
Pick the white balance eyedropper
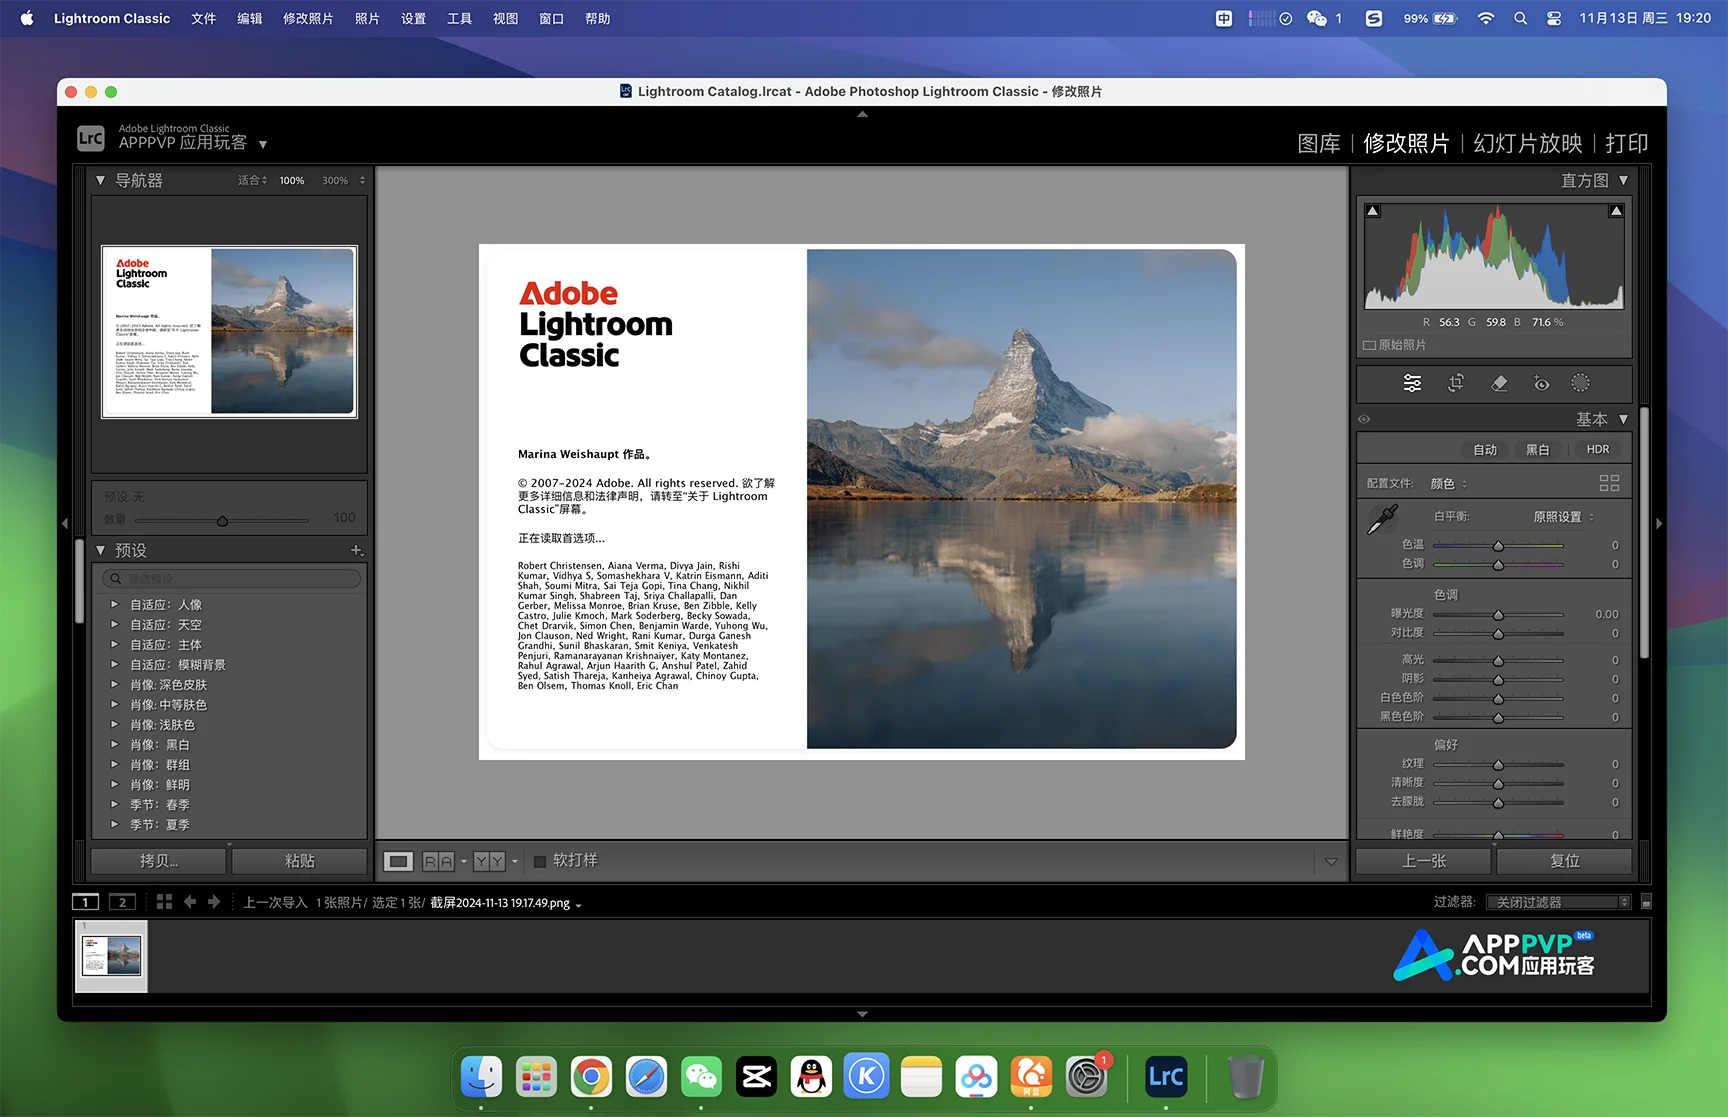pyautogui.click(x=1382, y=519)
